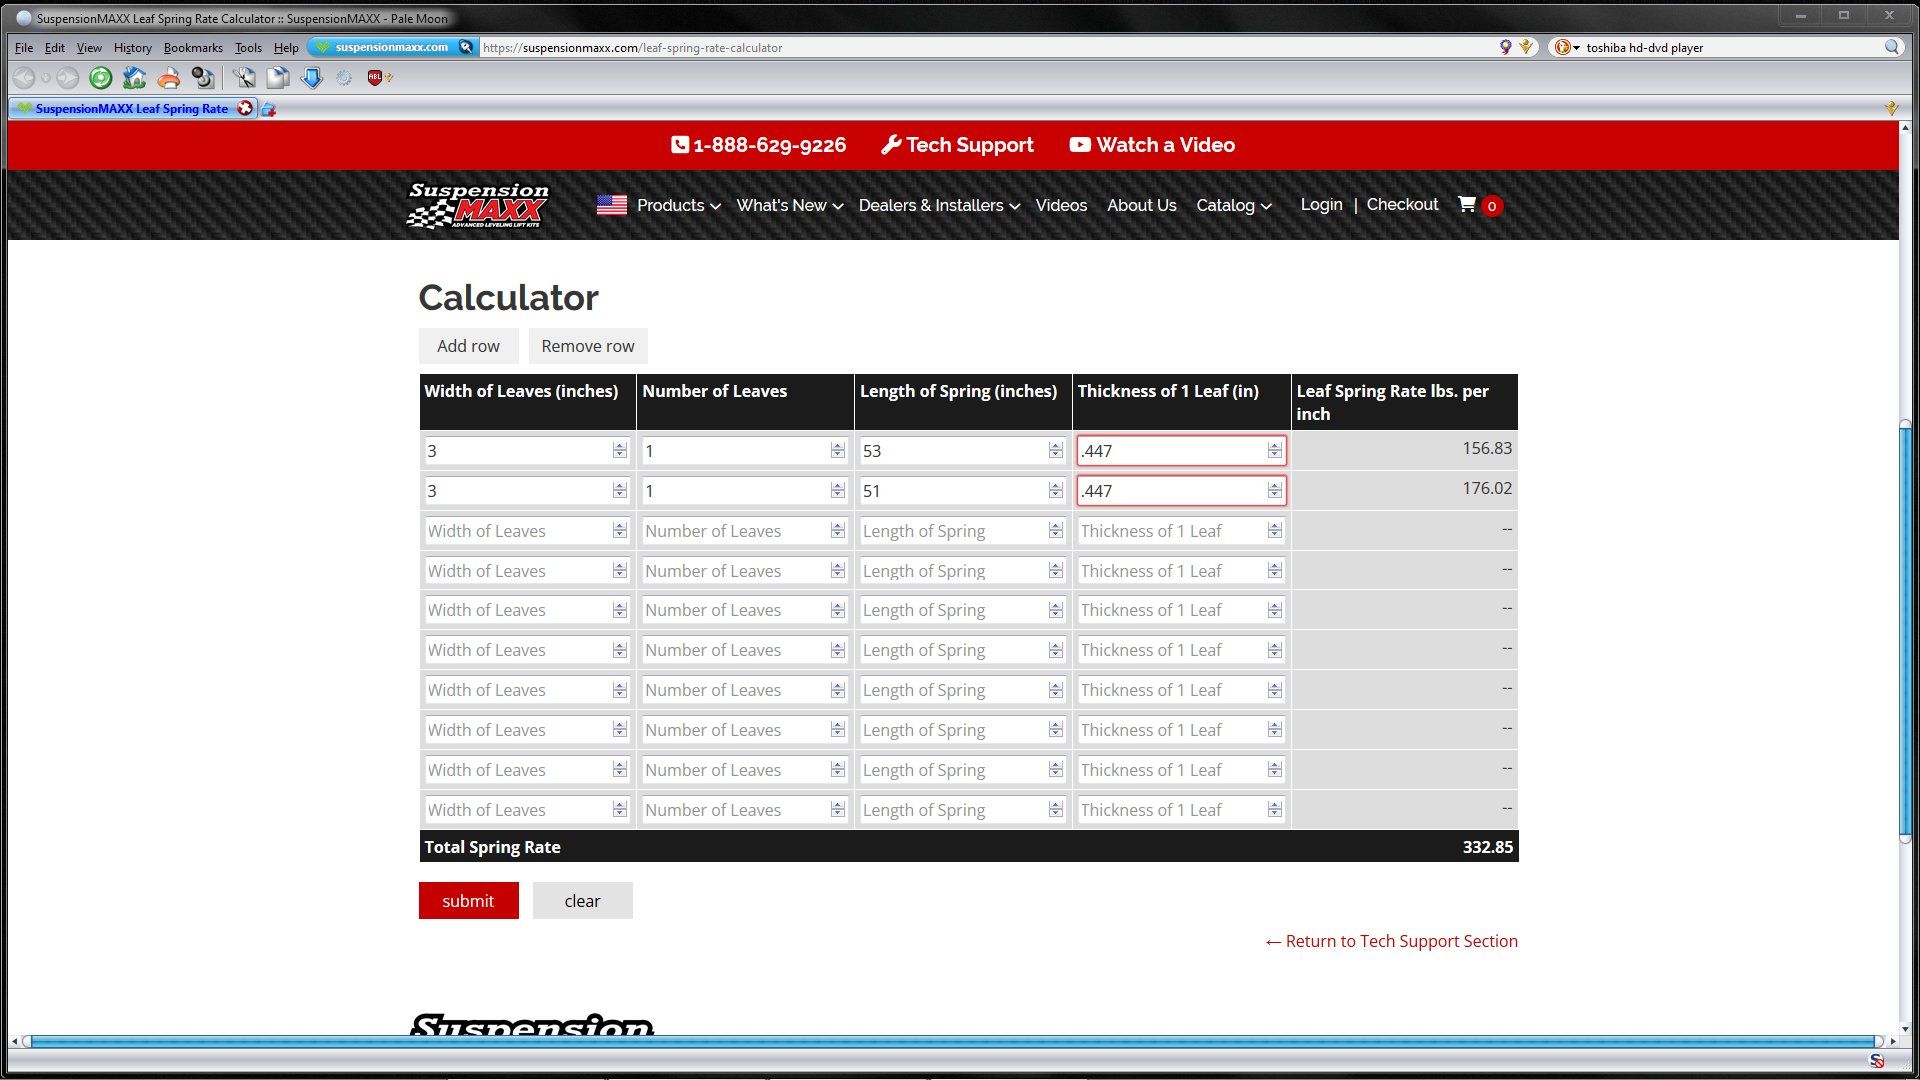Expand the Catalog dropdown menu
Image resolution: width=1920 pixels, height=1080 pixels.
pyautogui.click(x=1233, y=206)
